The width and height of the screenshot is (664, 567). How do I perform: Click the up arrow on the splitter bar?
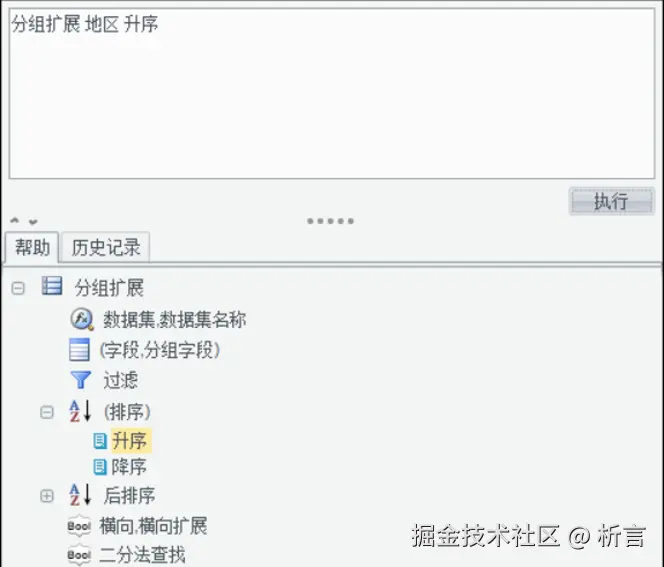[x=15, y=221]
